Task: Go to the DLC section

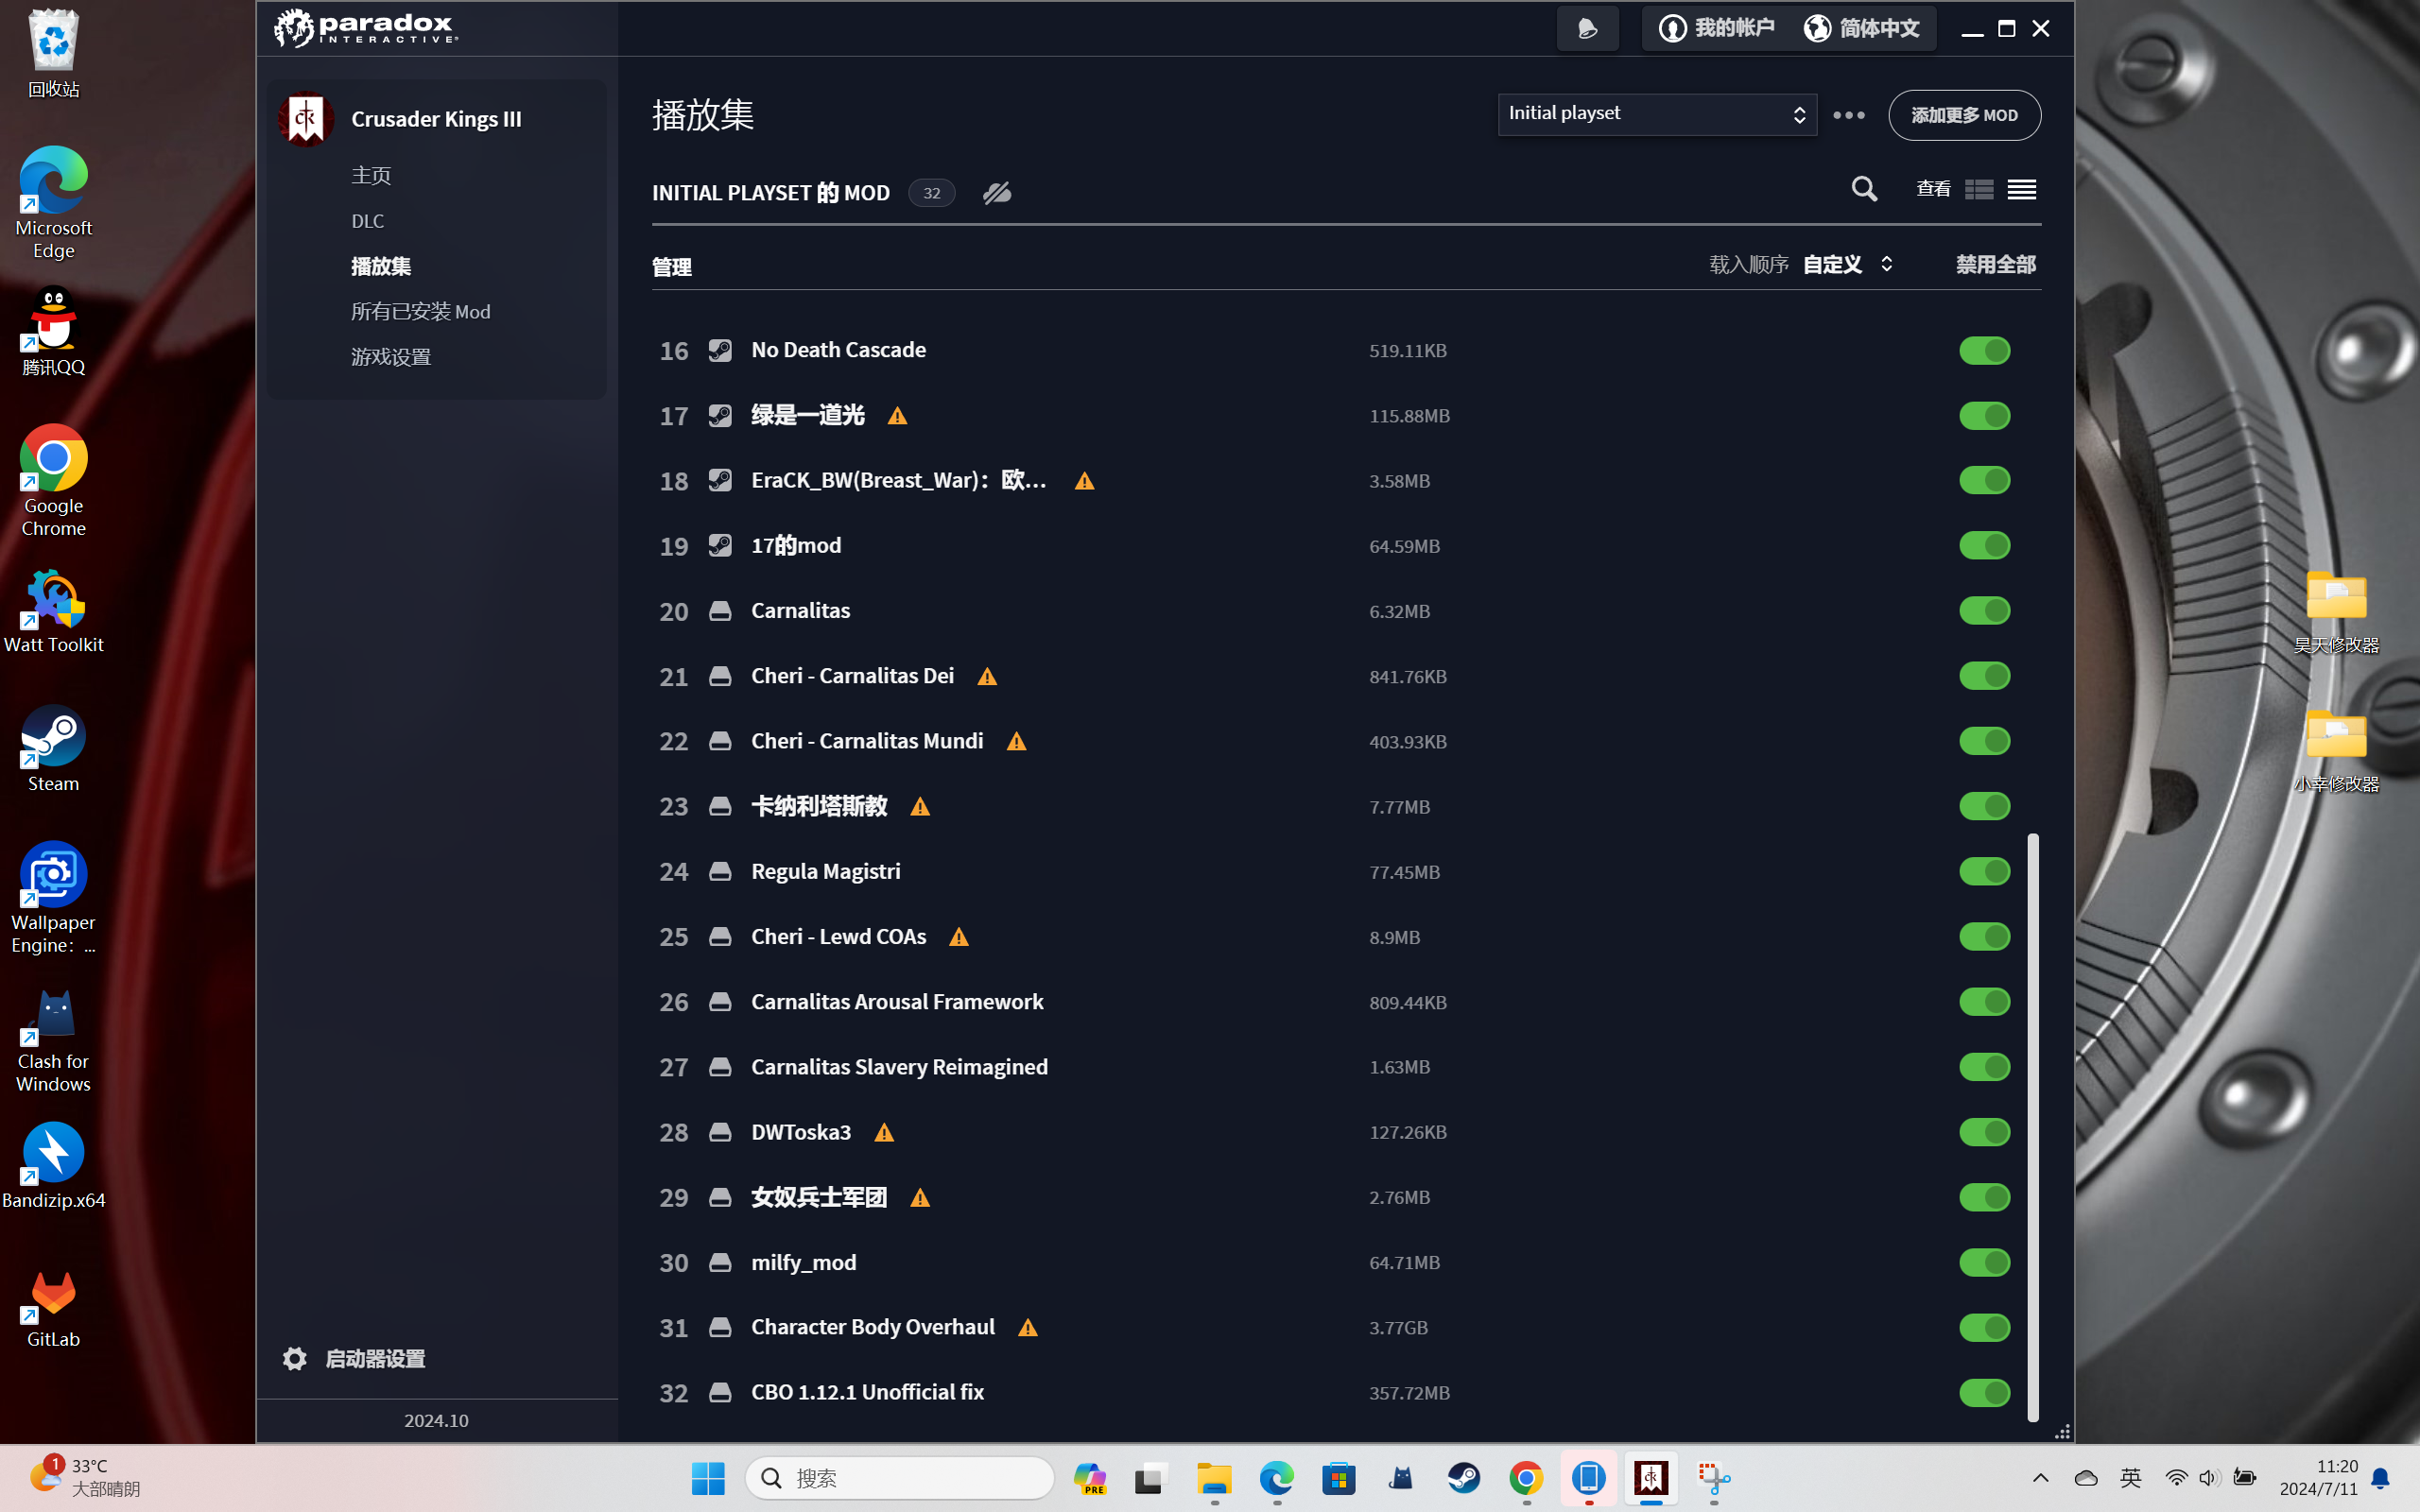Action: tap(367, 221)
